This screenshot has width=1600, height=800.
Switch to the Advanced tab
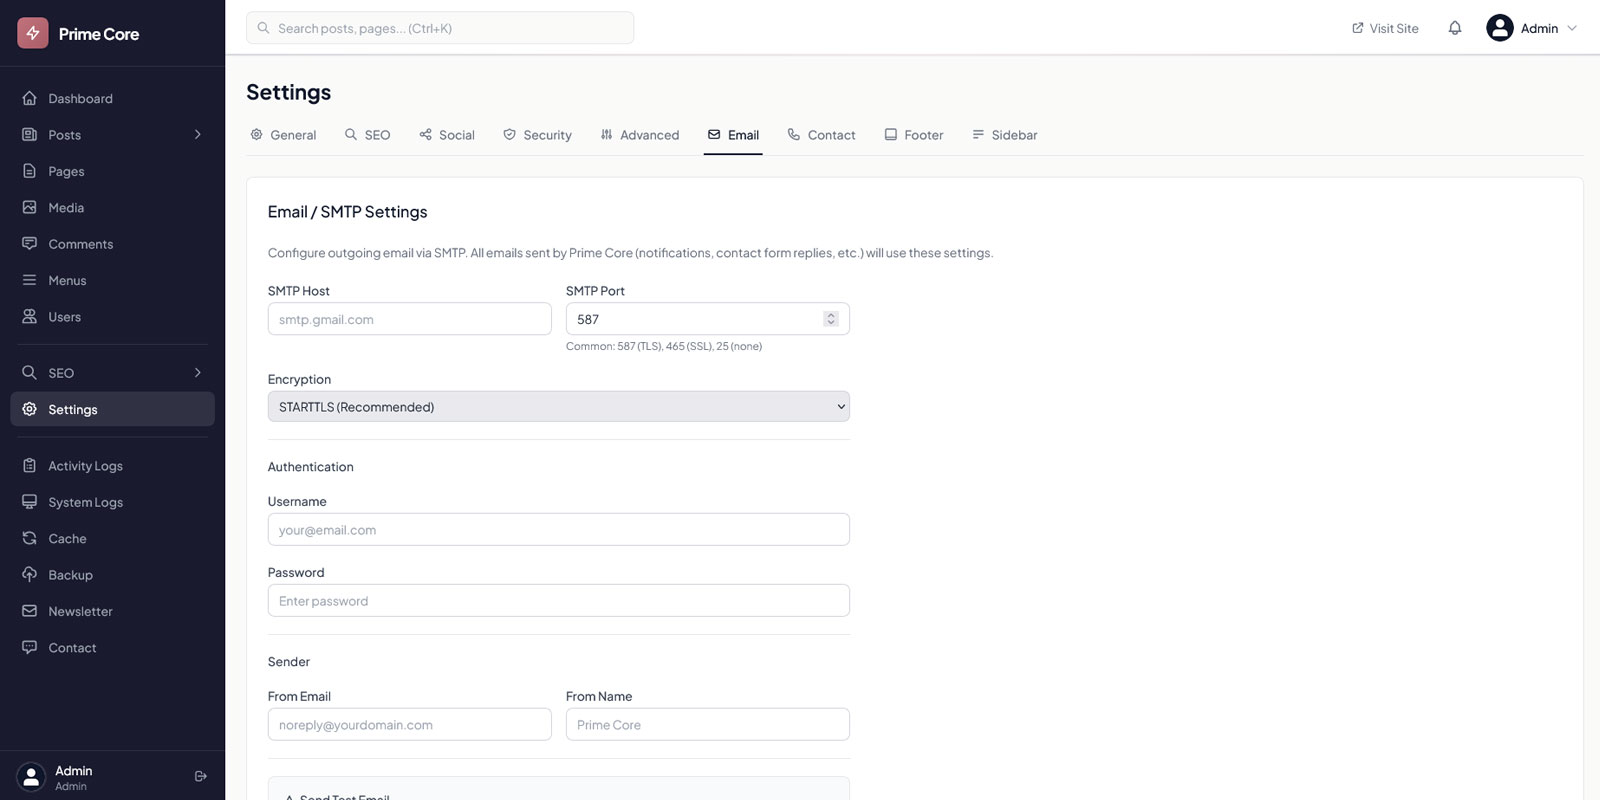click(x=639, y=135)
